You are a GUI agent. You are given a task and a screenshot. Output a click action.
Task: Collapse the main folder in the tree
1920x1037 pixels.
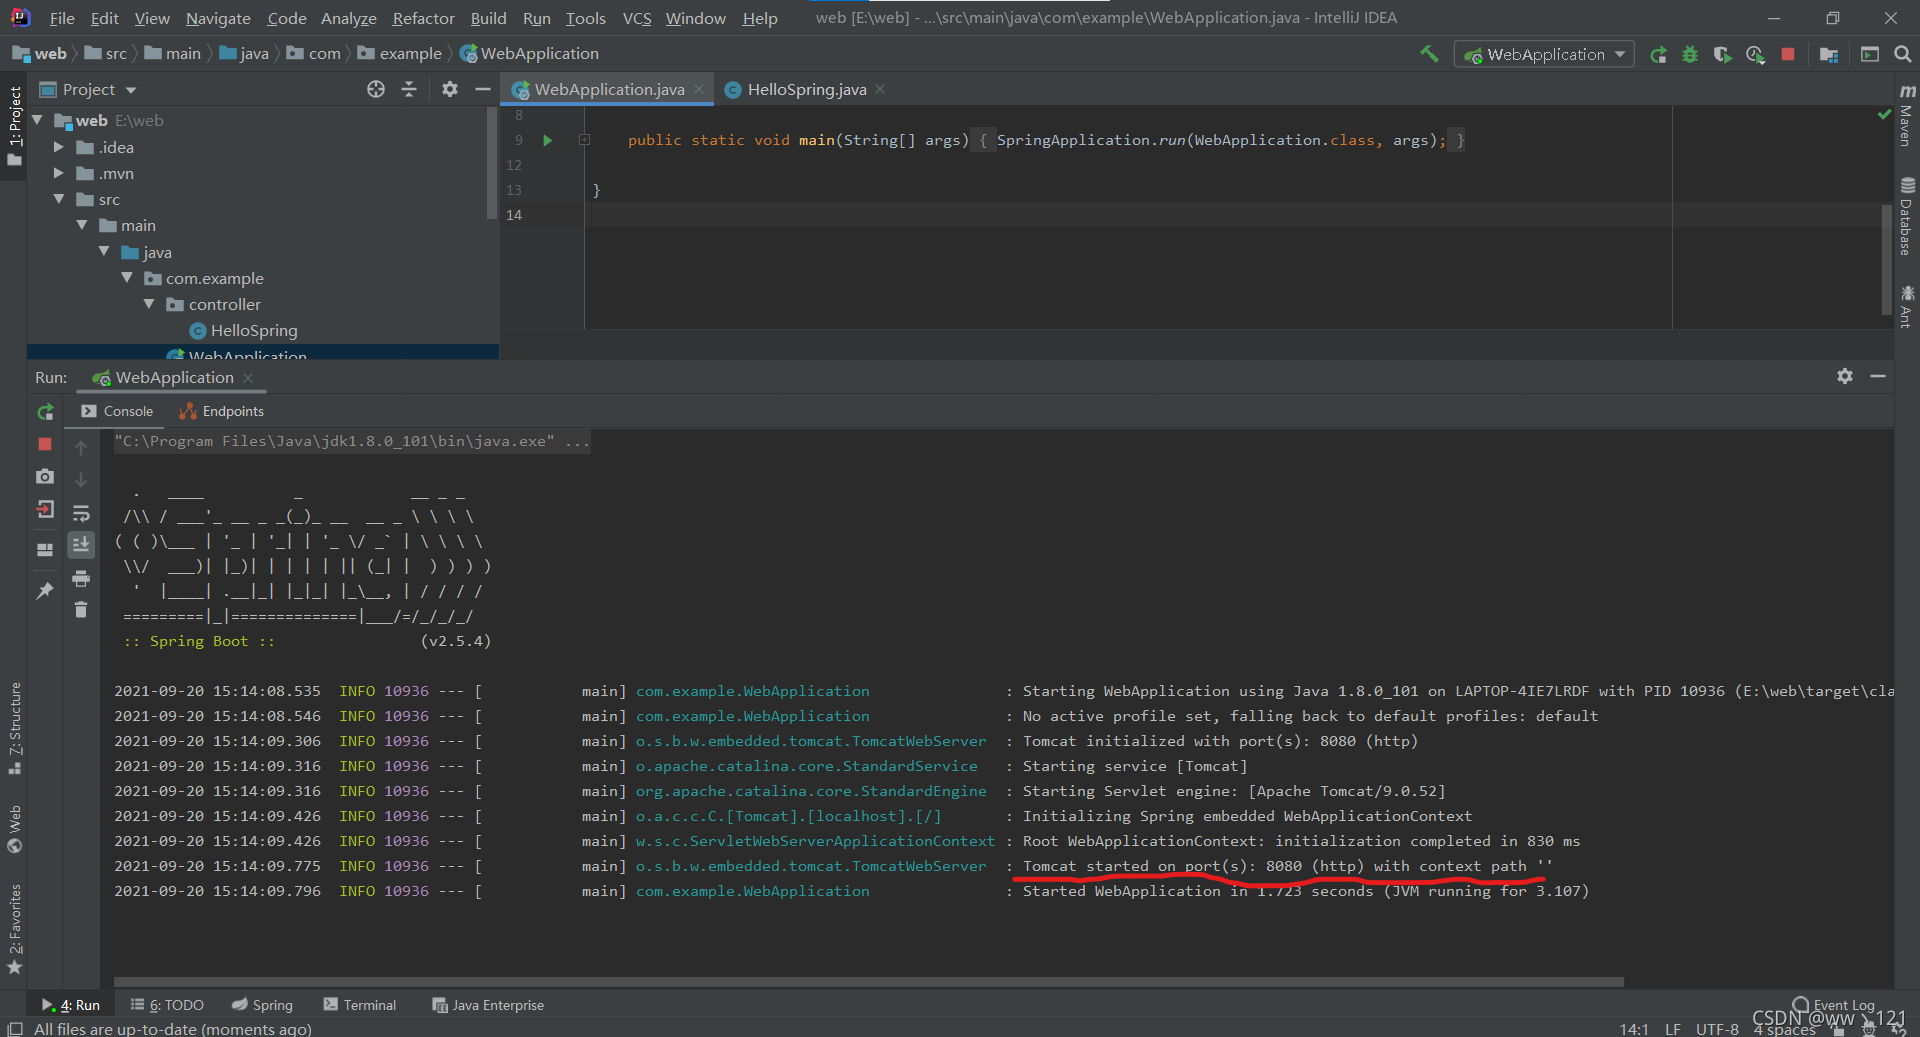(x=82, y=225)
